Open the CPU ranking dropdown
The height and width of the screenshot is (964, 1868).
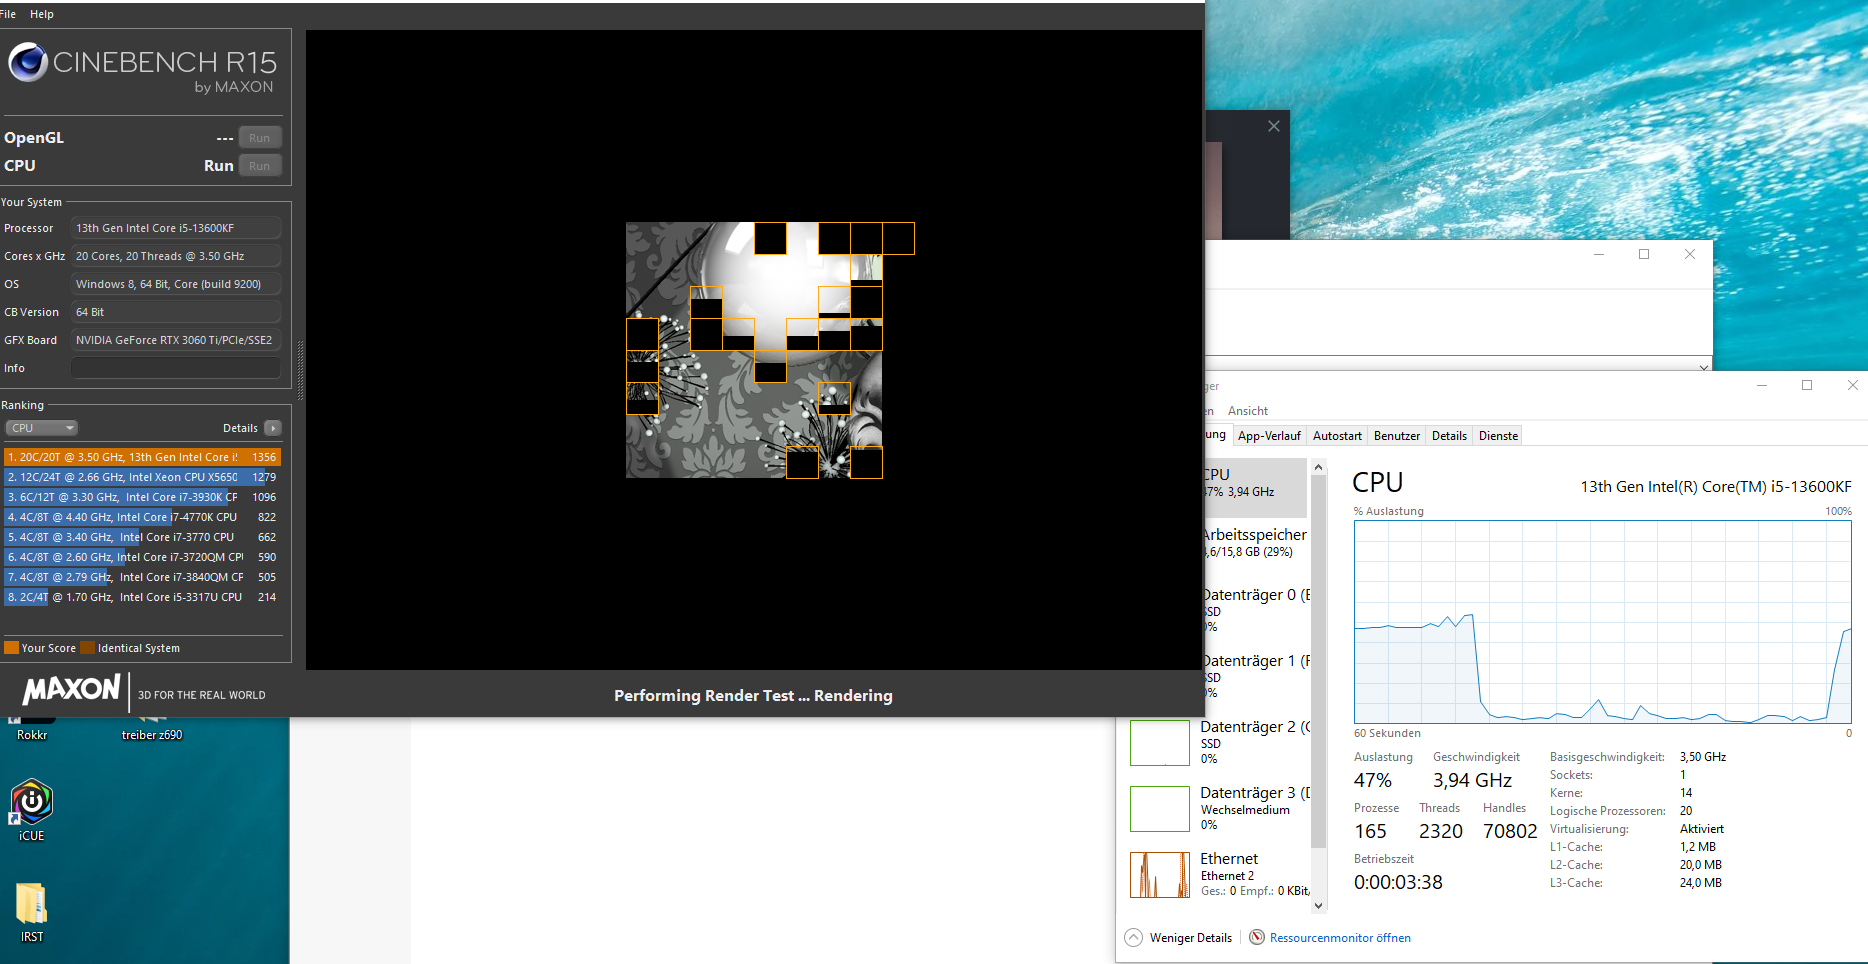[x=42, y=428]
